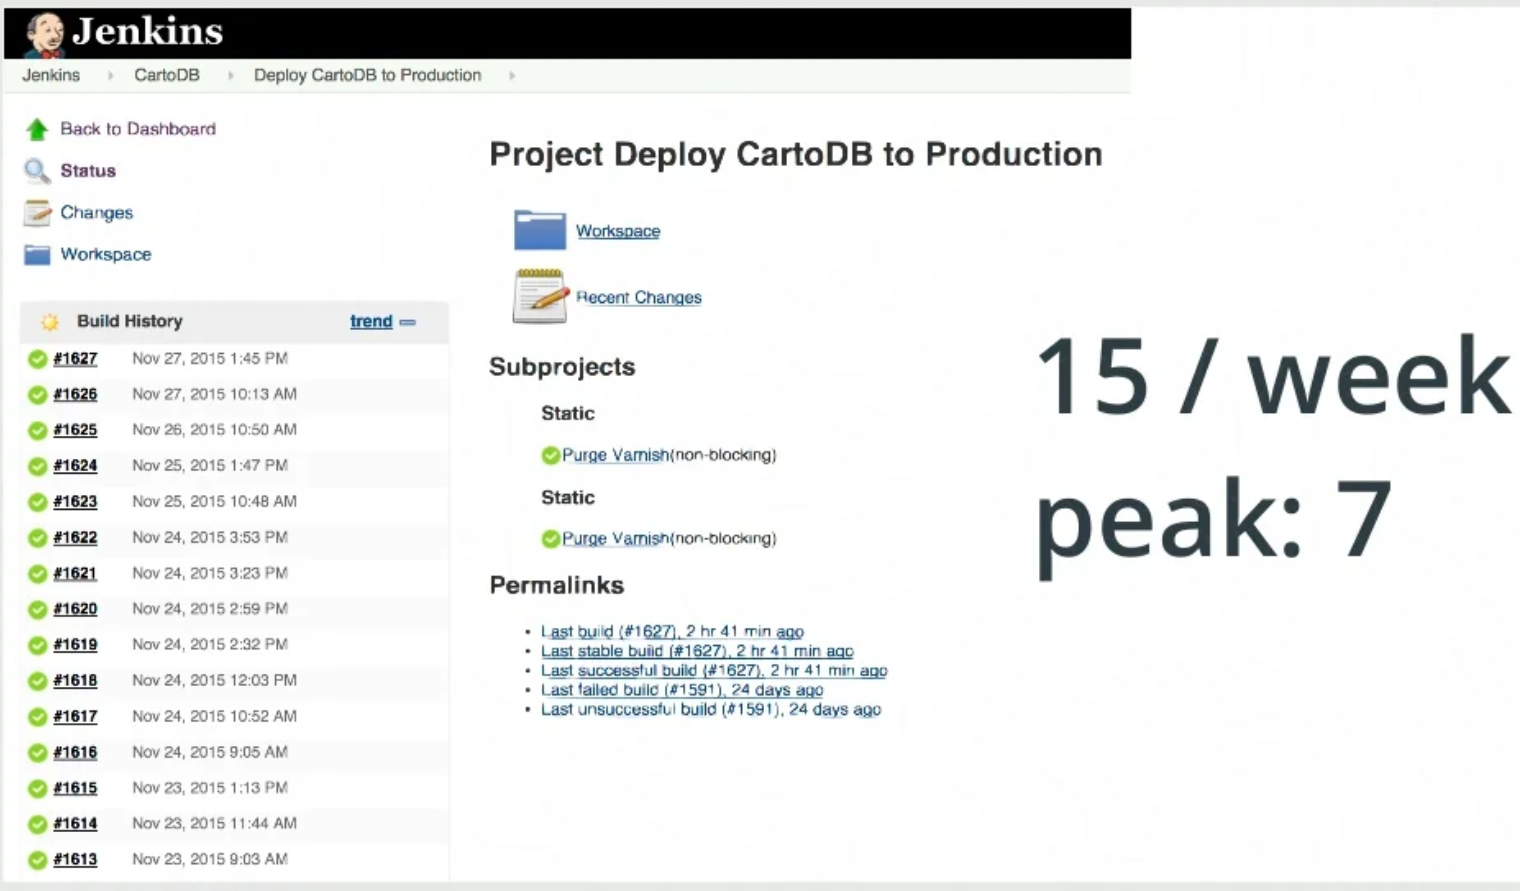1520x891 pixels.
Task: Open the Last failed build #1591 permalink
Action: click(681, 690)
